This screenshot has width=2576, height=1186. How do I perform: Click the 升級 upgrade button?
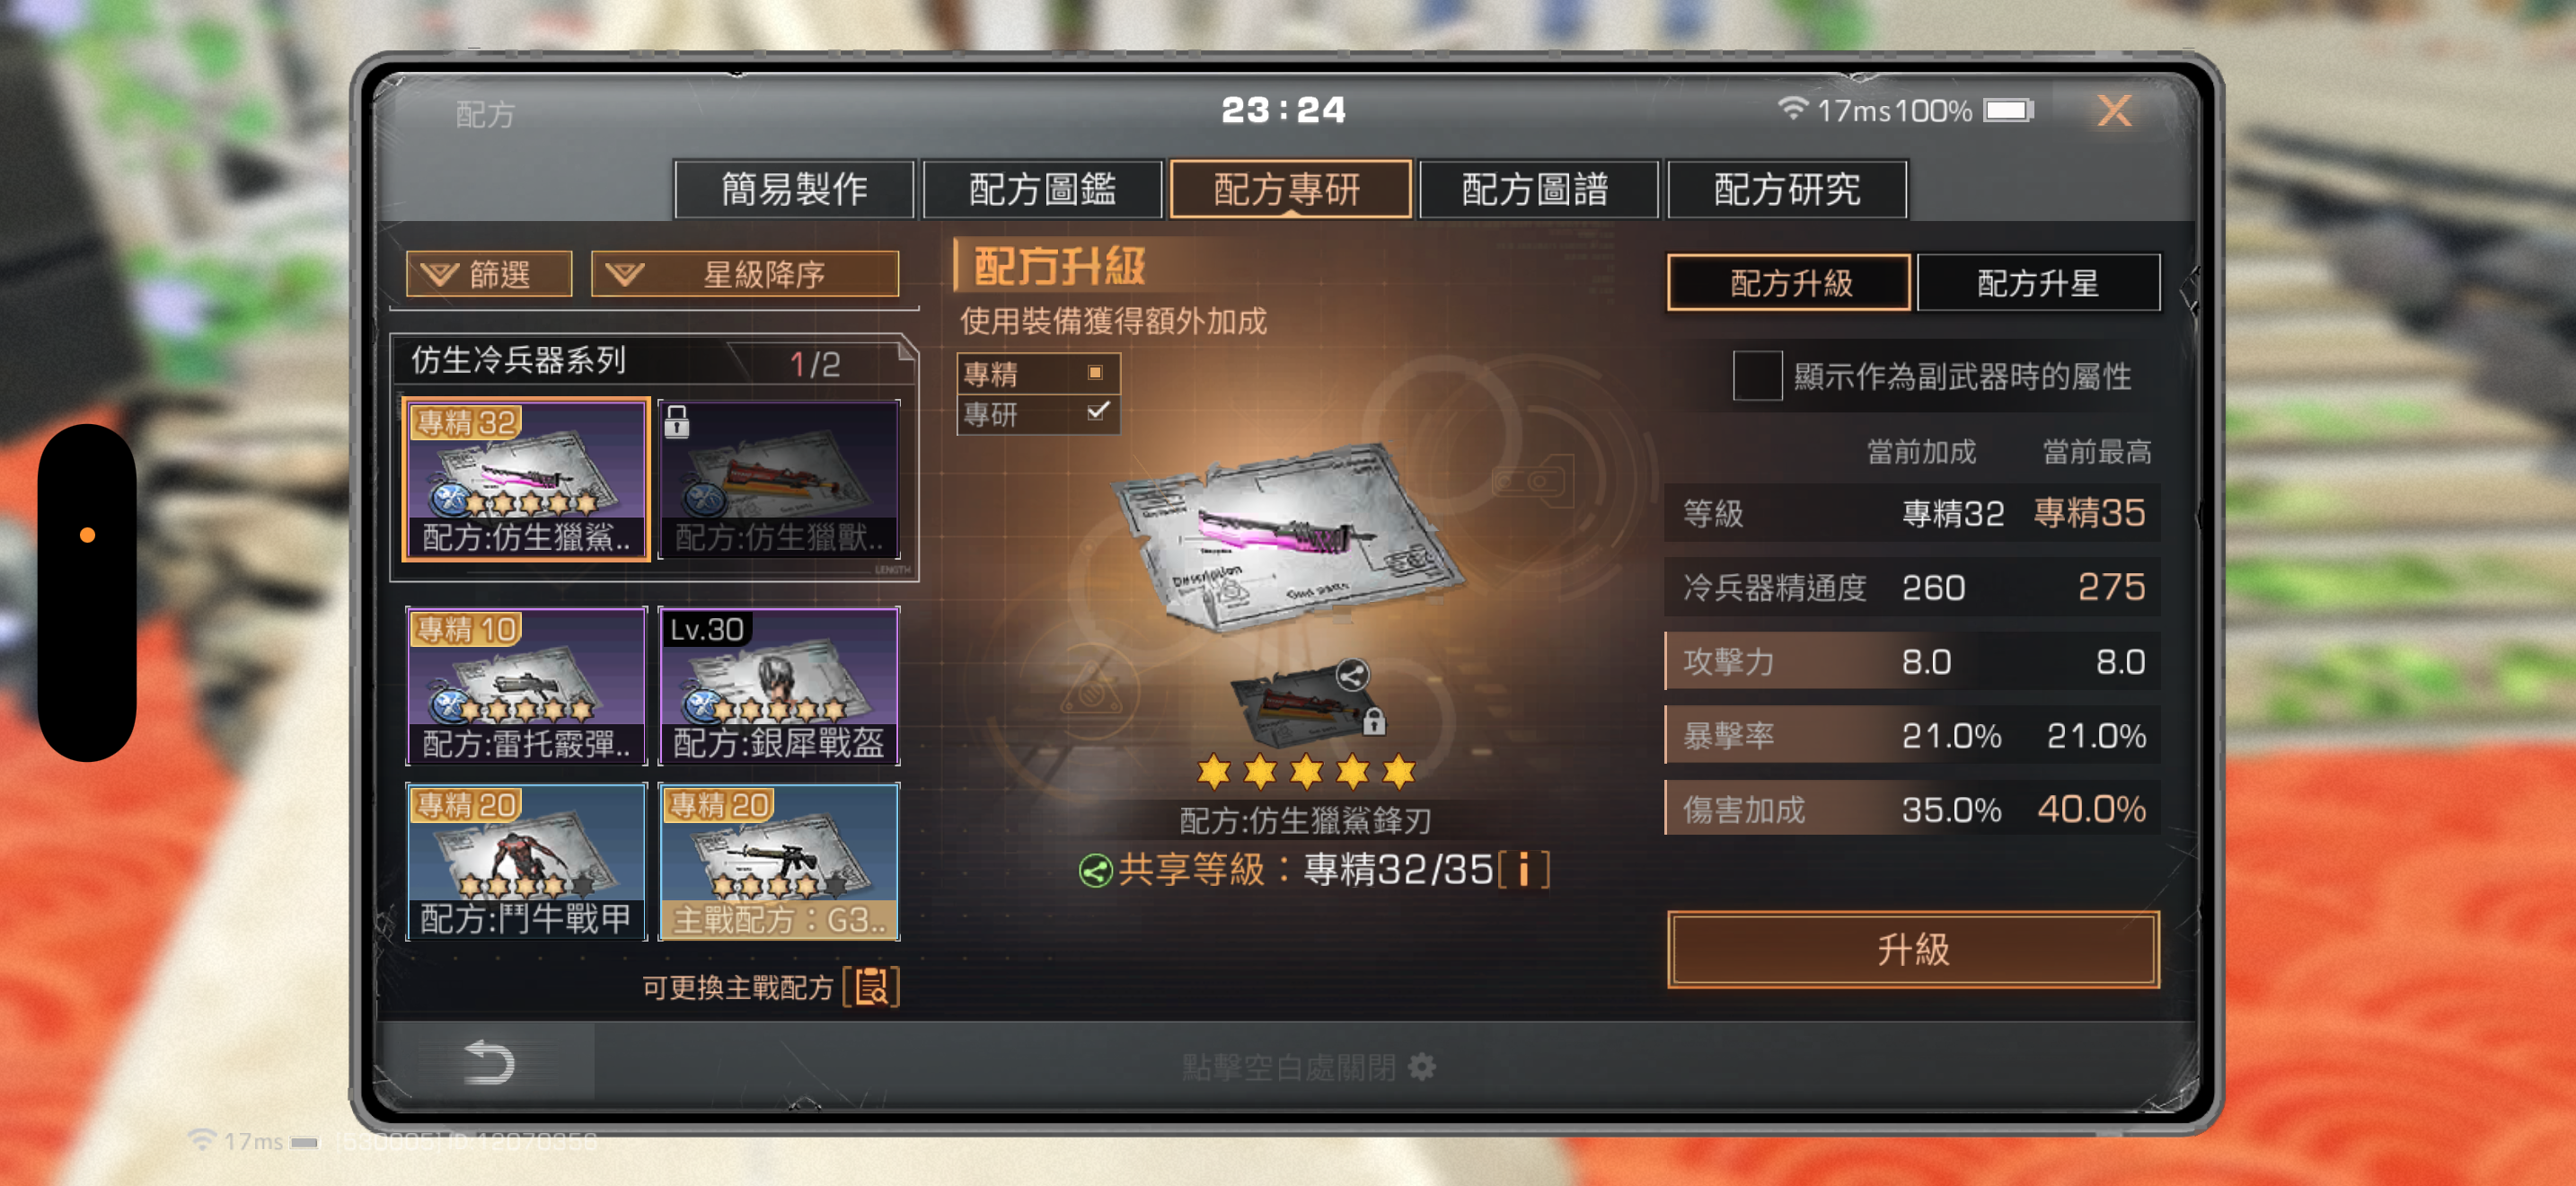coord(1912,949)
